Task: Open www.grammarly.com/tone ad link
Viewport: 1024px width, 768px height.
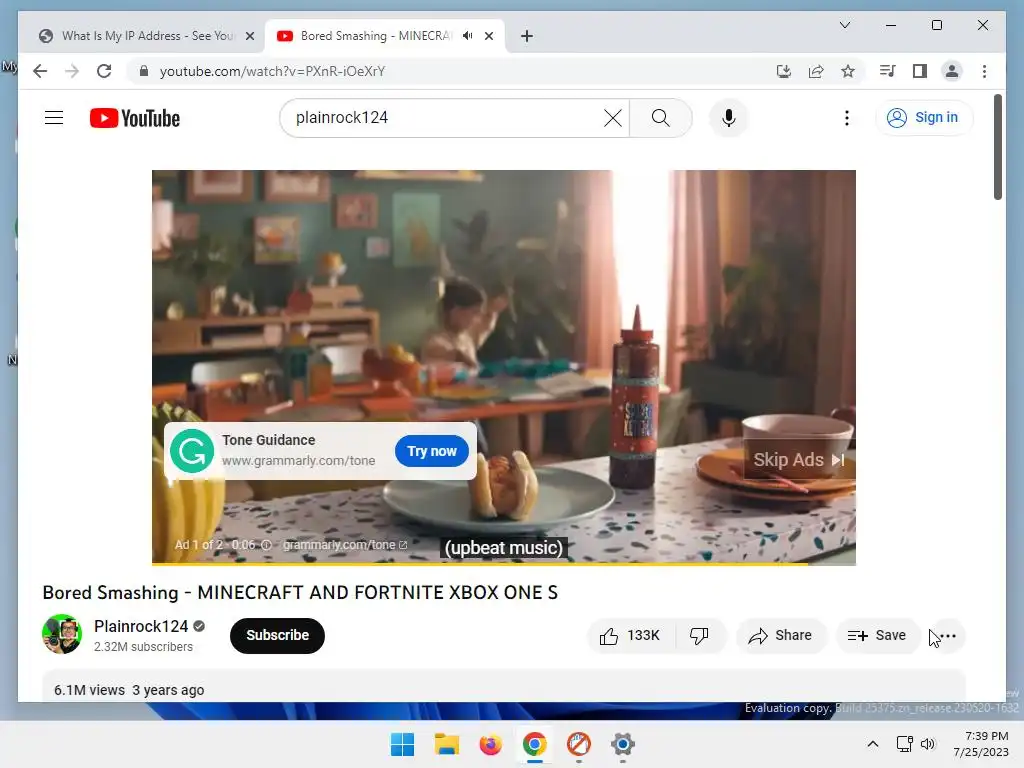Action: point(298,460)
